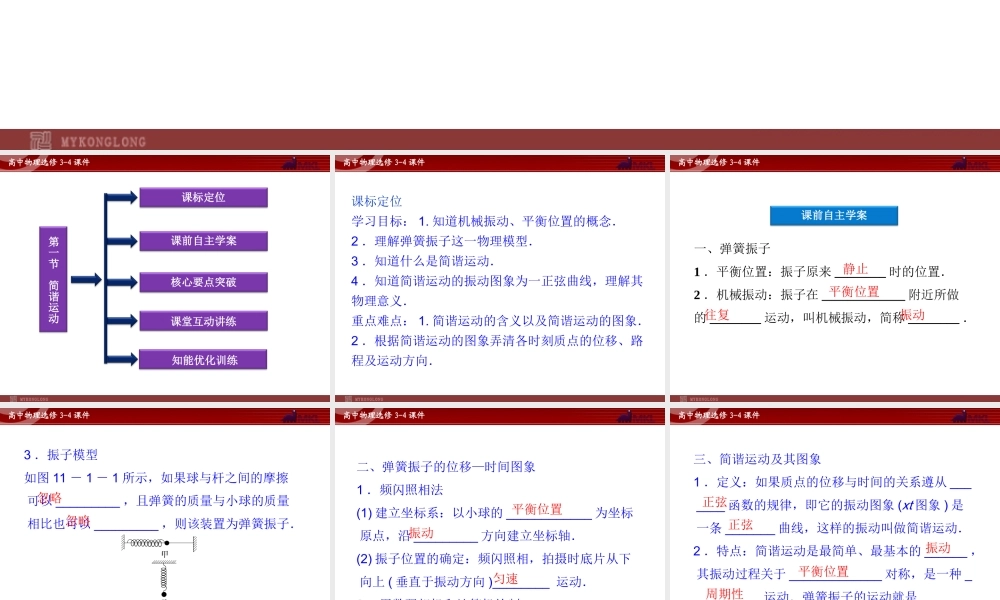
Task: Click the red 平衡位置 answer on third slide
Action: tap(854, 292)
